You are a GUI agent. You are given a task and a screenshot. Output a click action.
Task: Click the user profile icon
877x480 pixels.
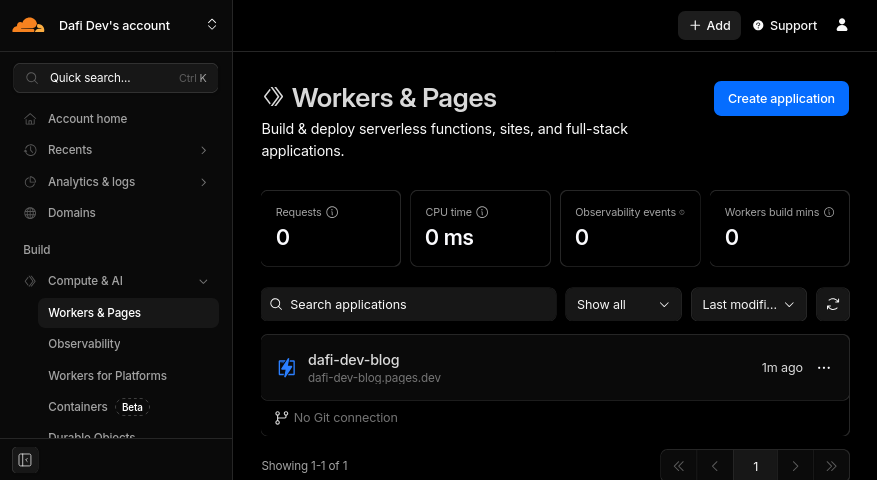point(842,25)
